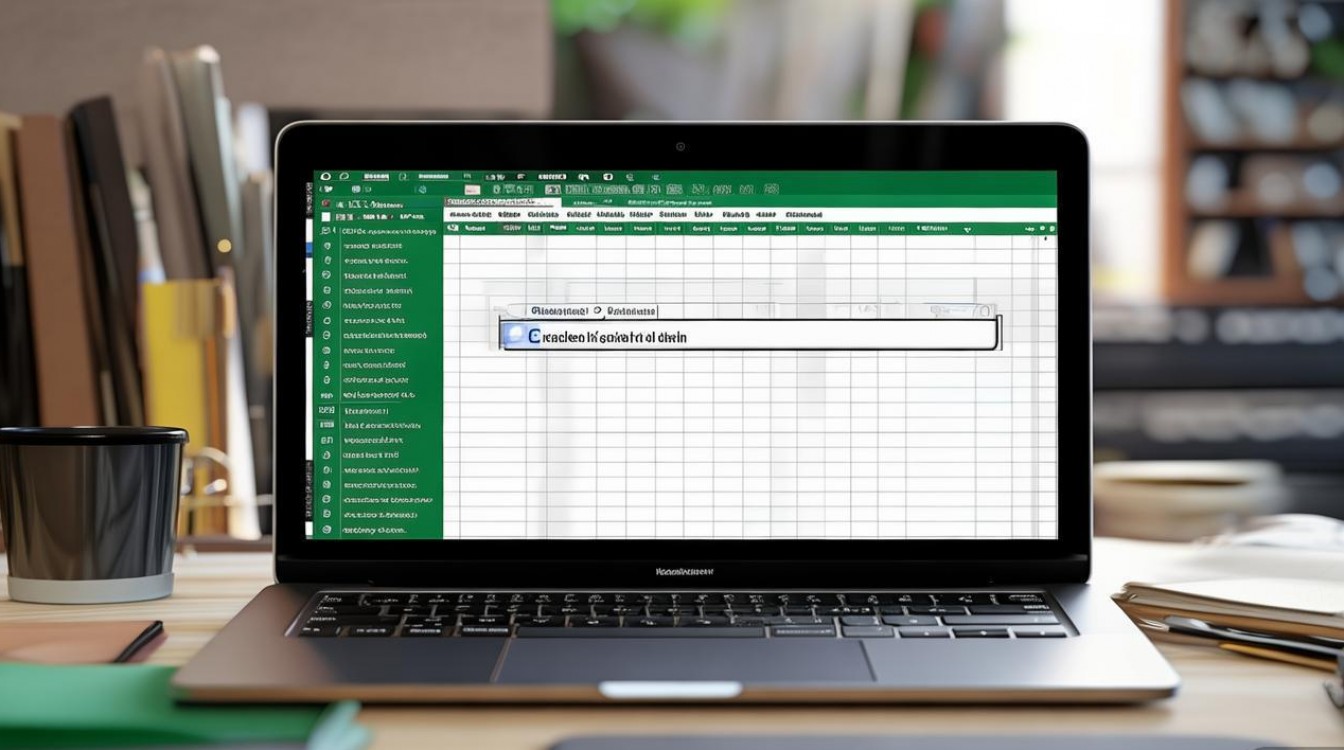The width and height of the screenshot is (1344, 750).
Task: Click the white square icon in the green ribbon
Action: [x=472, y=189]
